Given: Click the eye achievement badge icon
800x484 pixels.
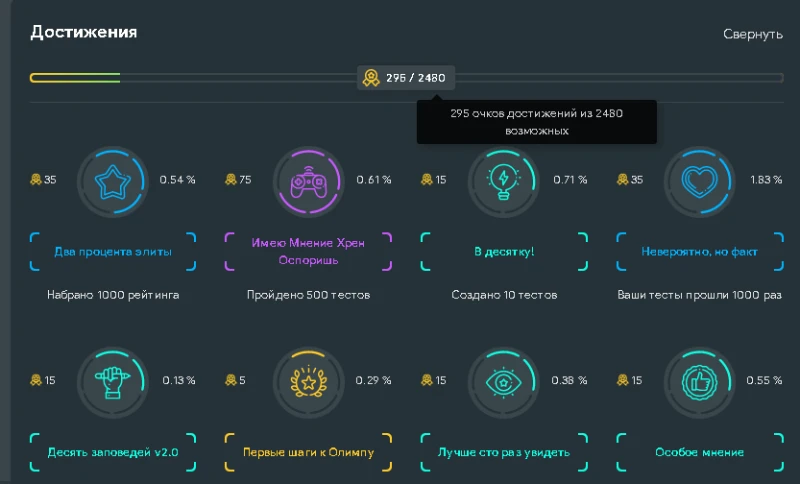Looking at the screenshot, I should click(504, 382).
